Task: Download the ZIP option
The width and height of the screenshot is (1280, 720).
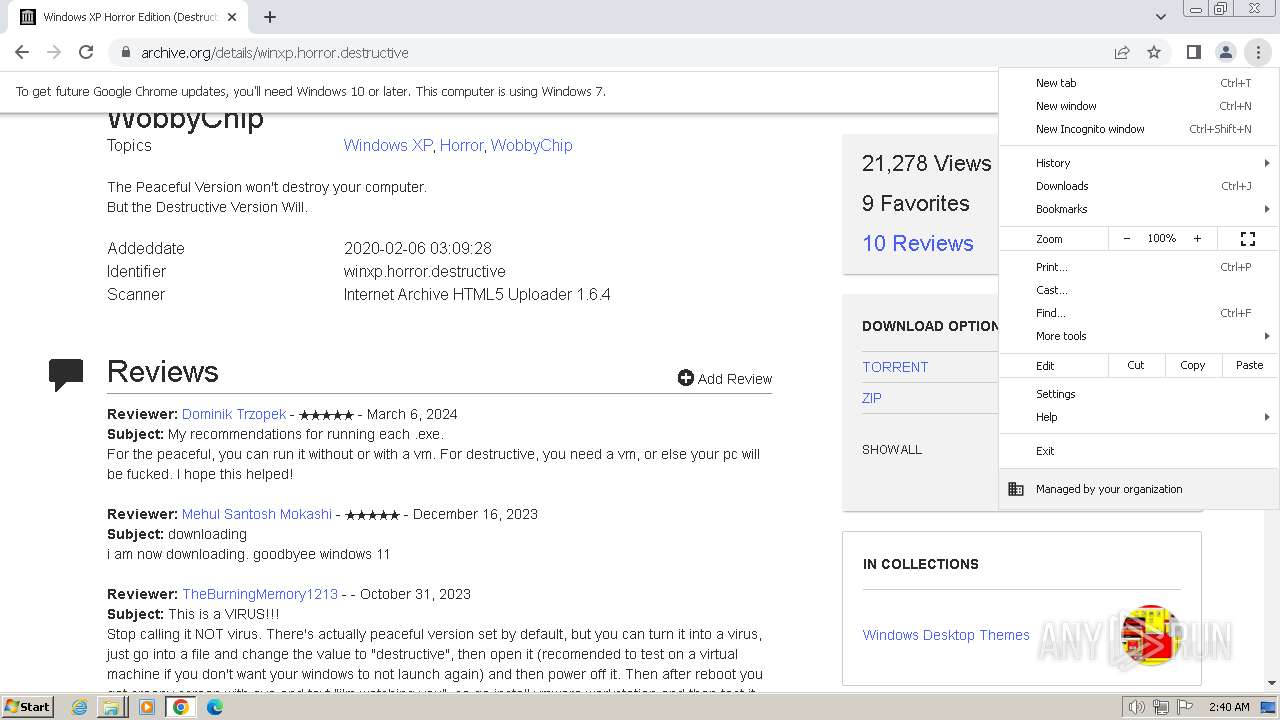Action: coord(872,398)
